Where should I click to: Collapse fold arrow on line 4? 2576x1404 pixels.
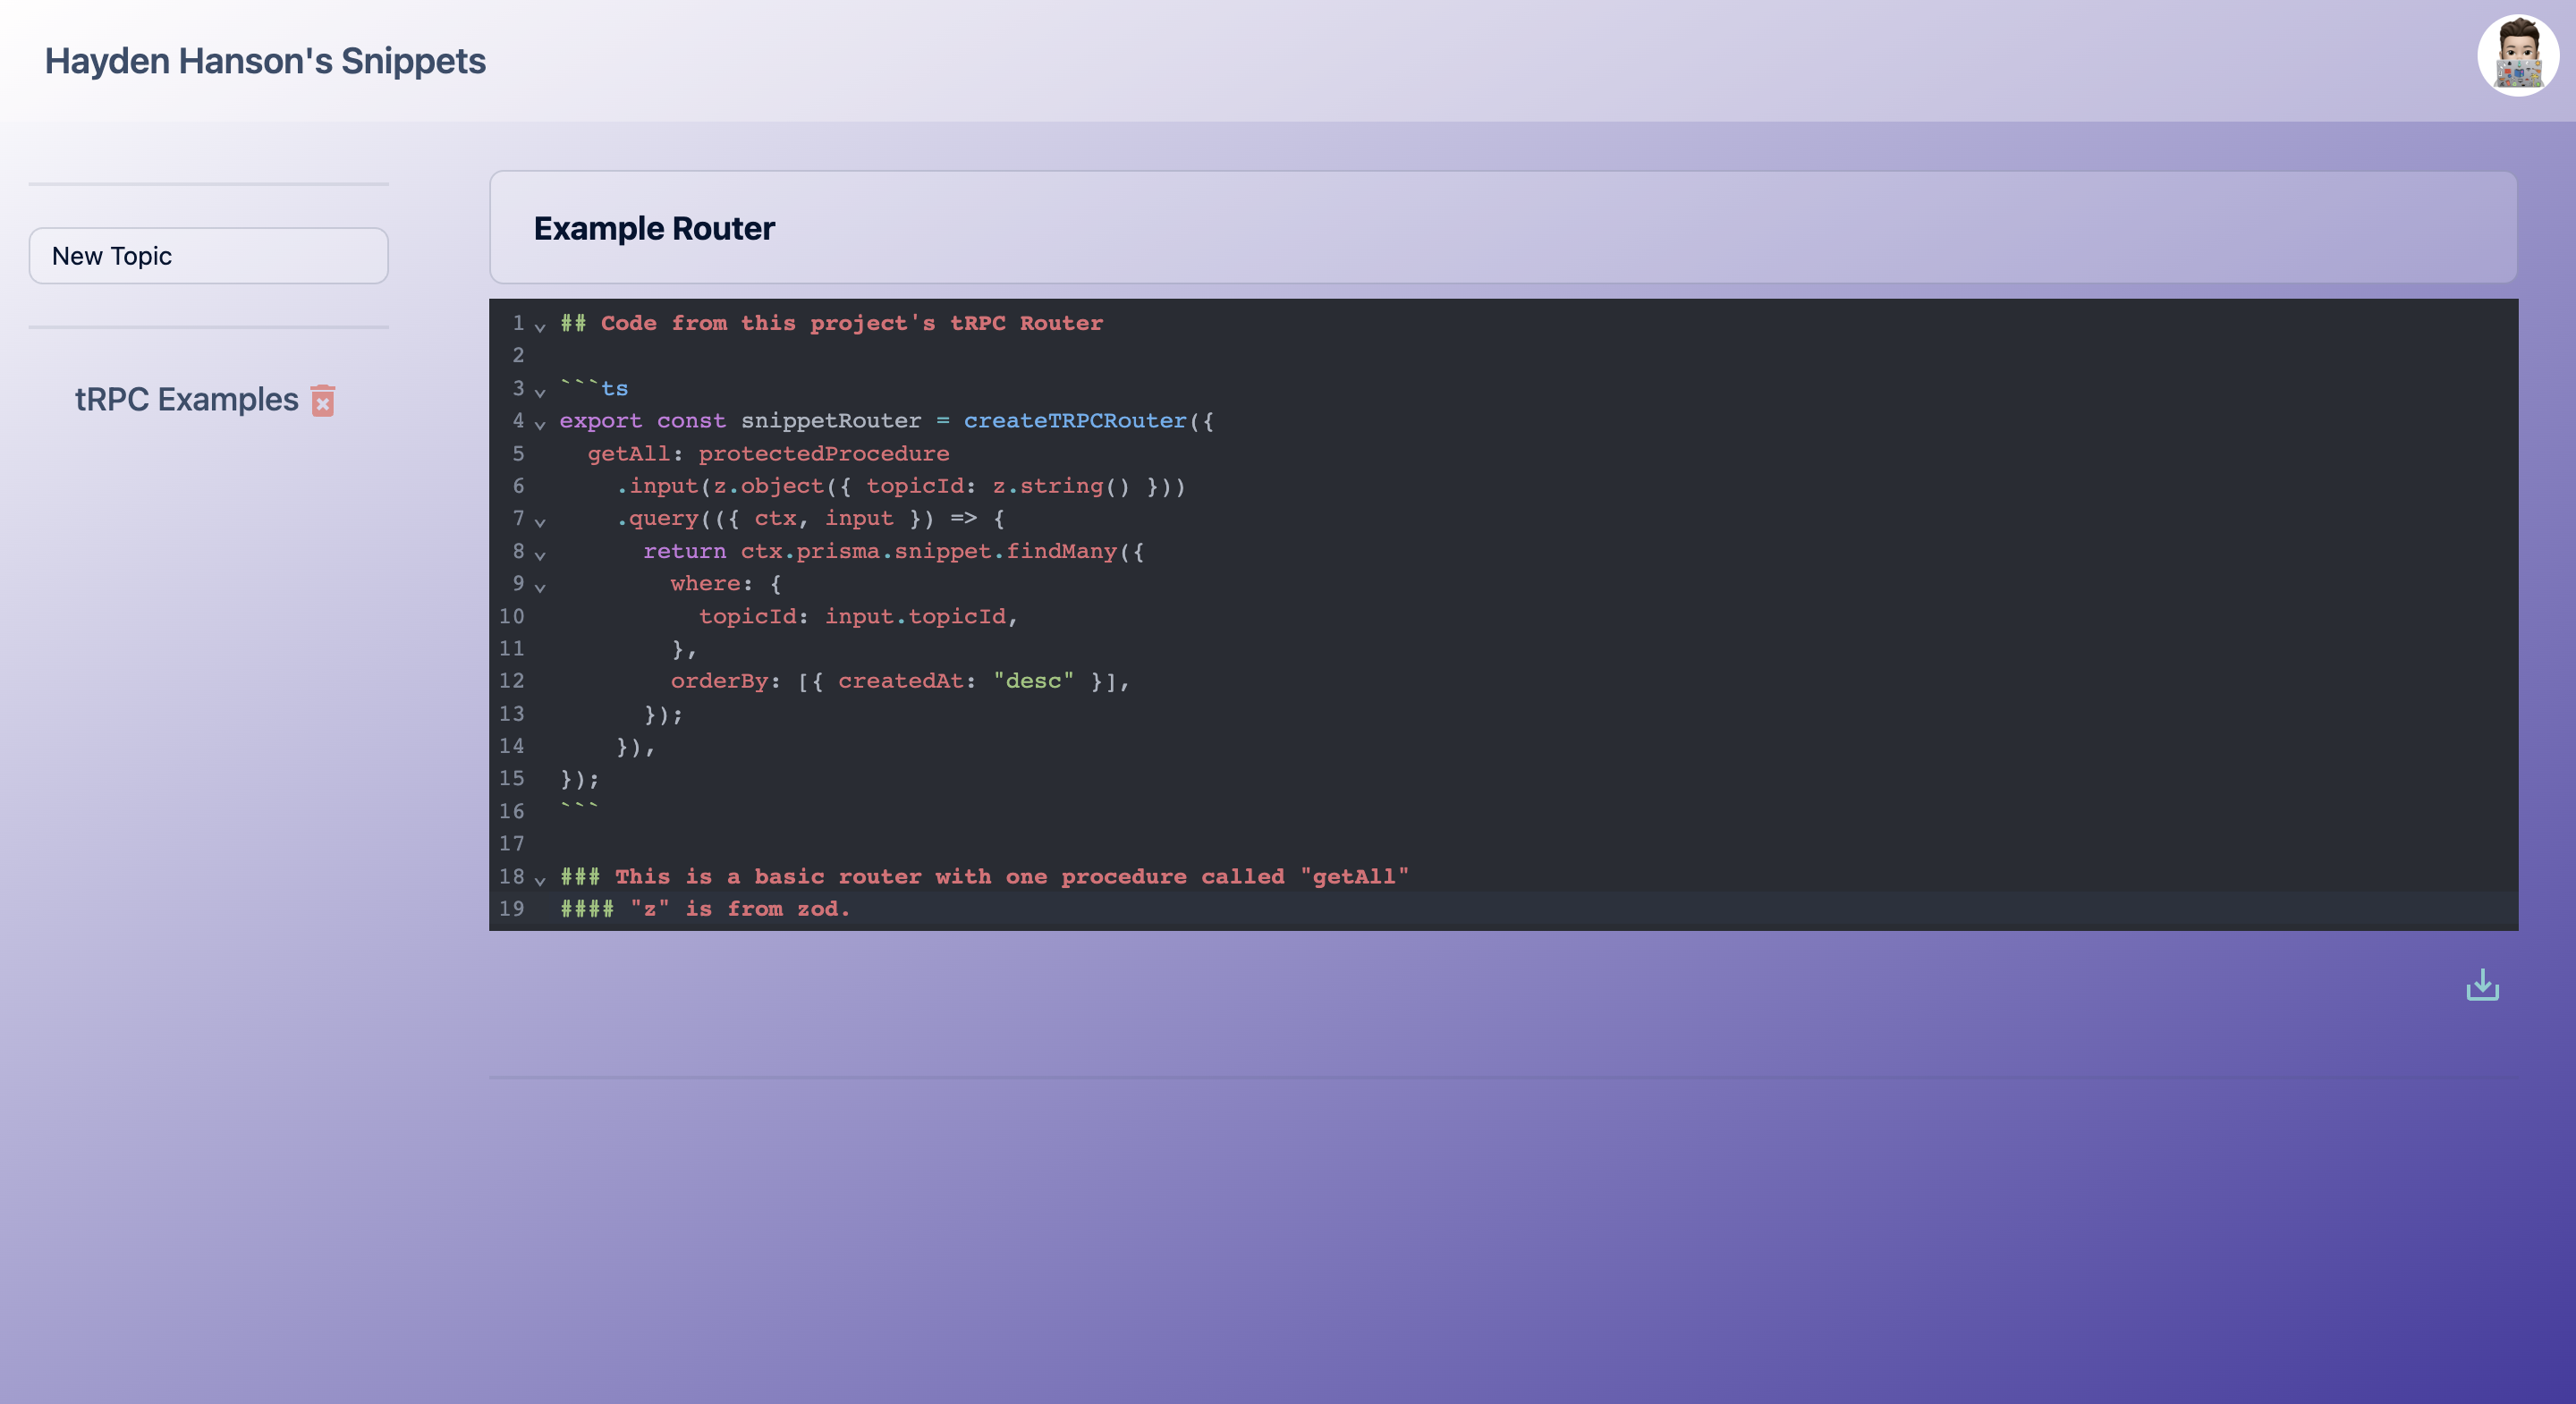click(540, 425)
